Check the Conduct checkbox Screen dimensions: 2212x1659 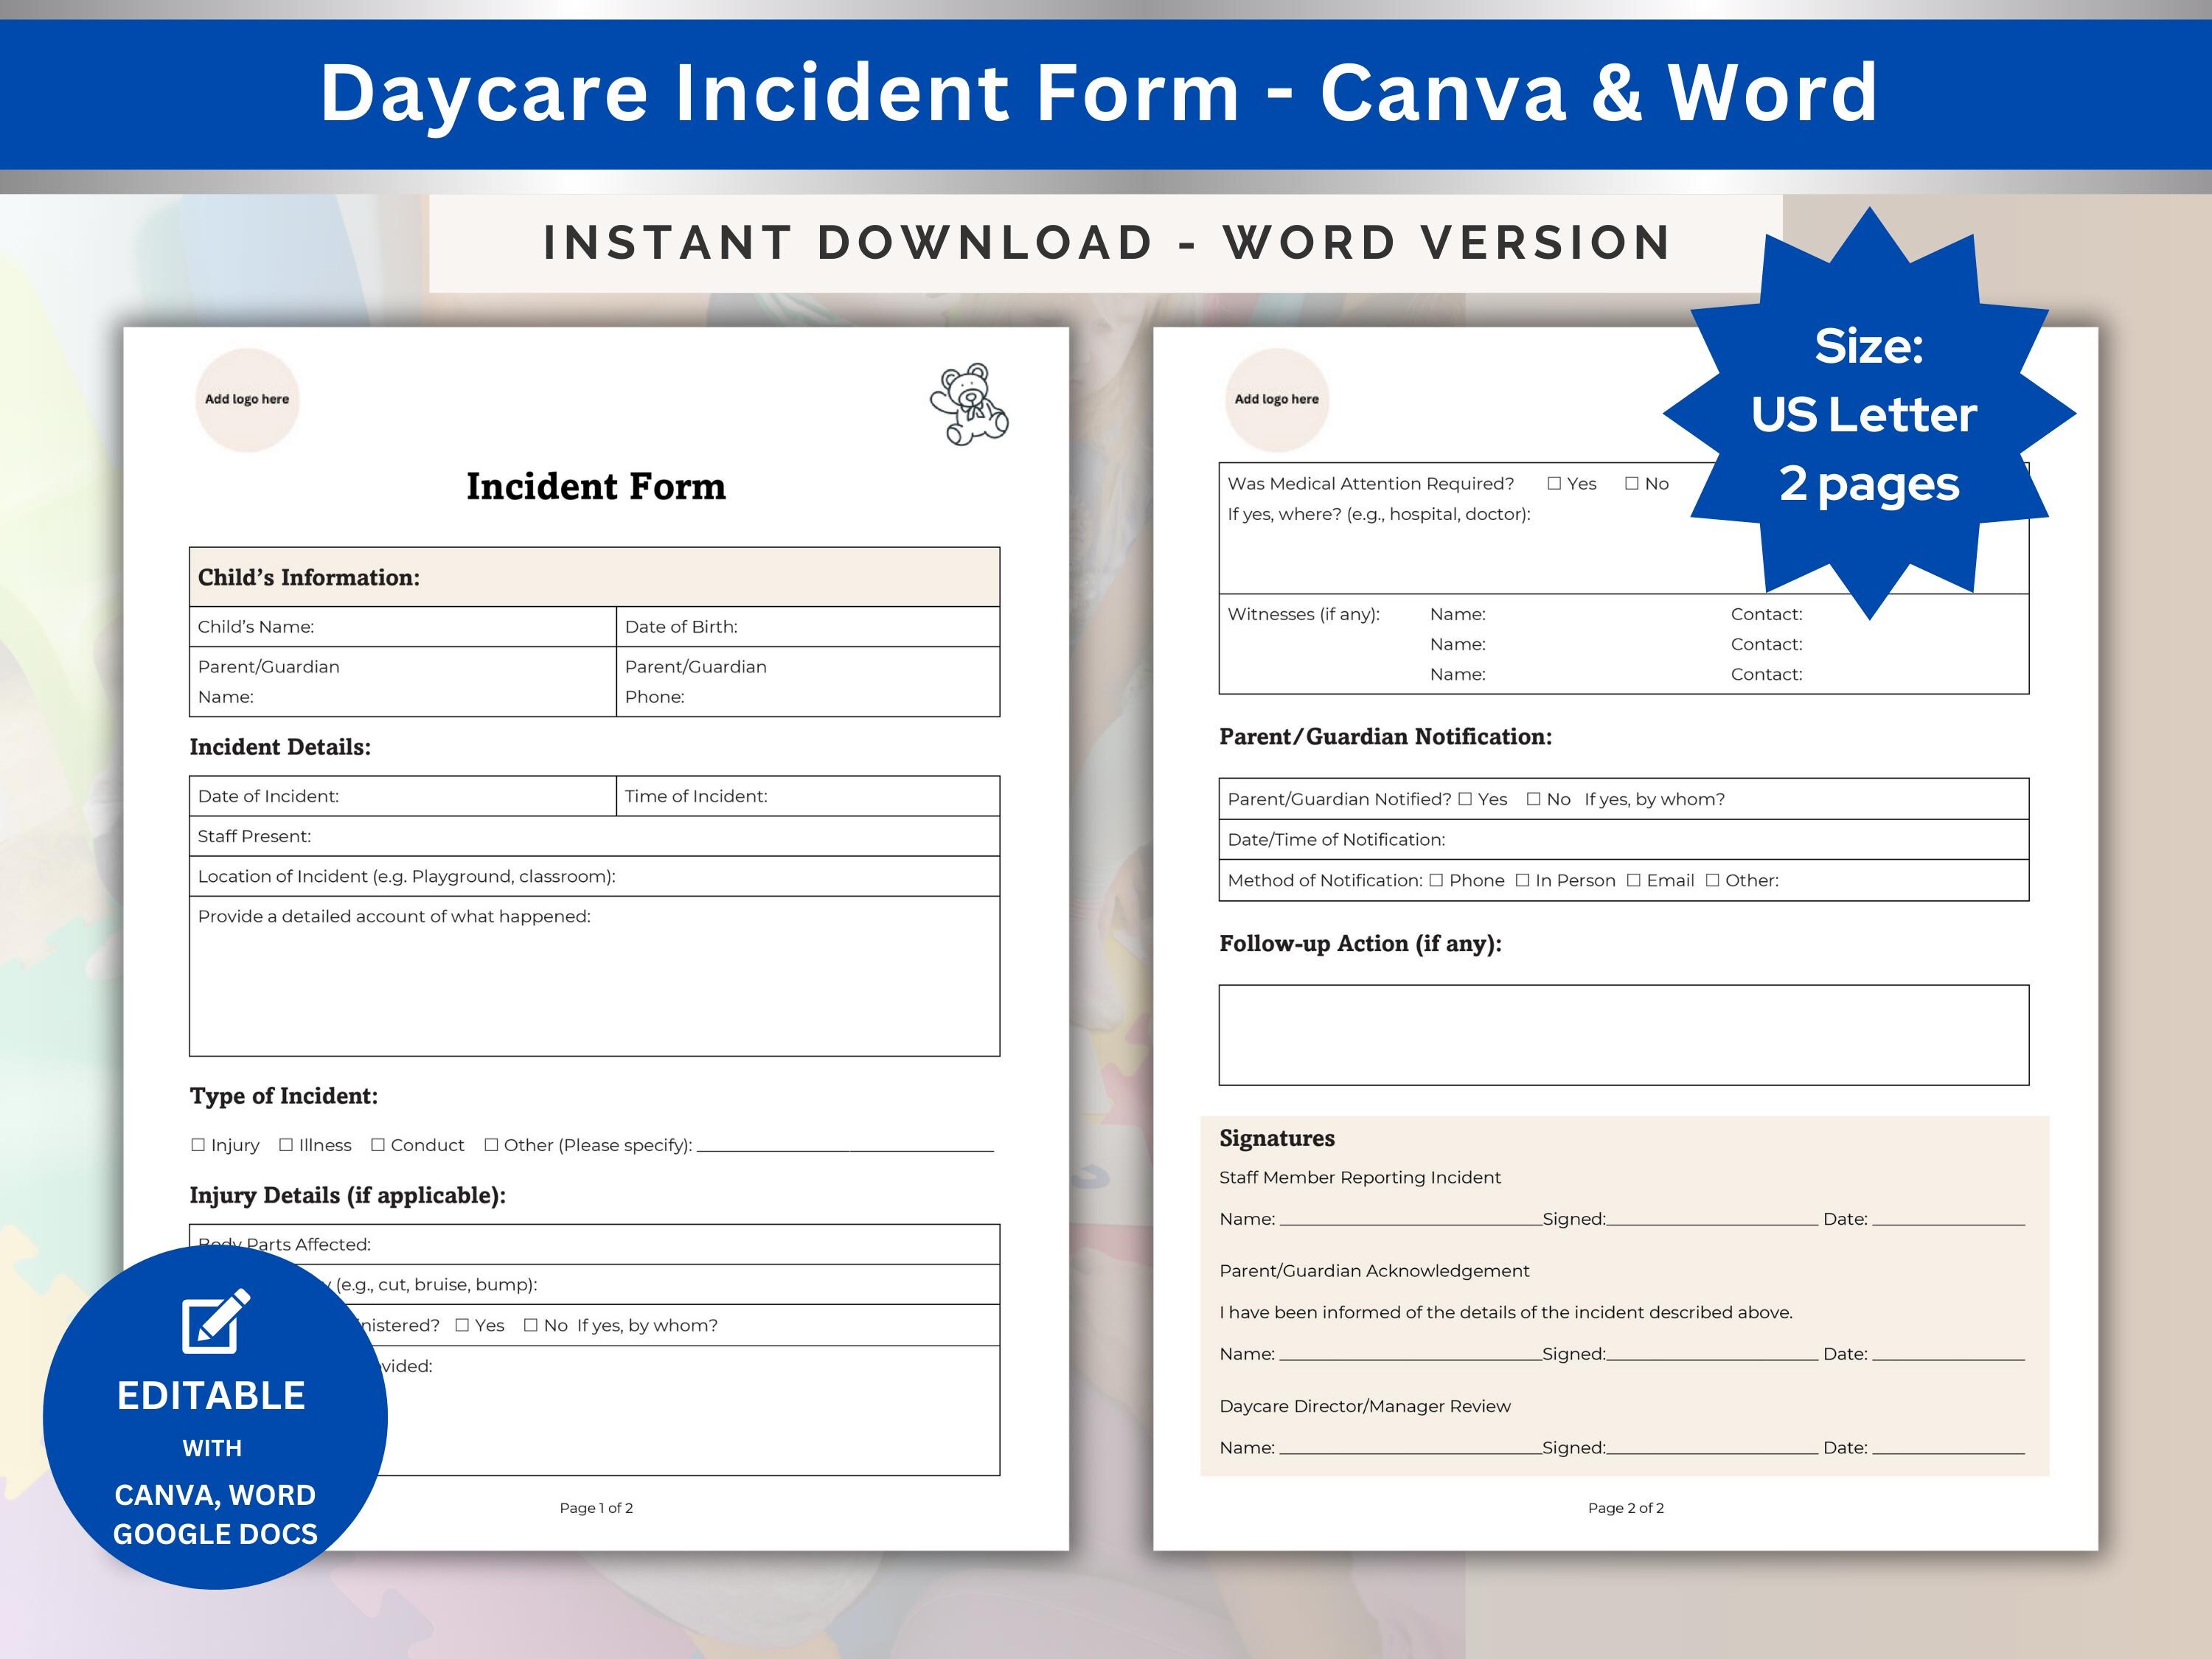click(377, 1145)
